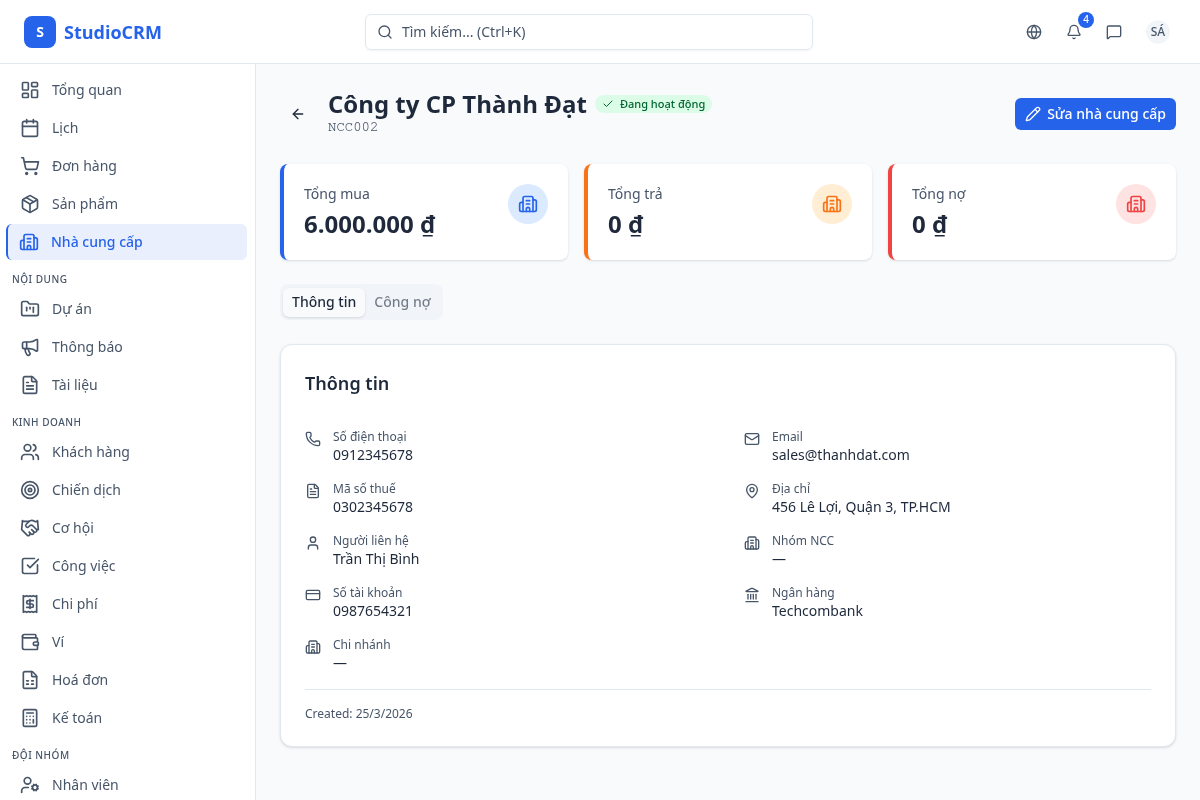
Task: Click the globe language icon
Action: [1034, 32]
